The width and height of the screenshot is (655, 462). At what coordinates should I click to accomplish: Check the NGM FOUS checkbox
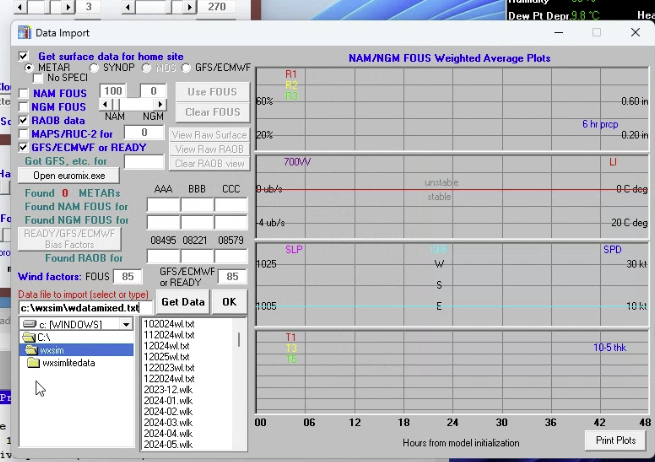coord(23,107)
